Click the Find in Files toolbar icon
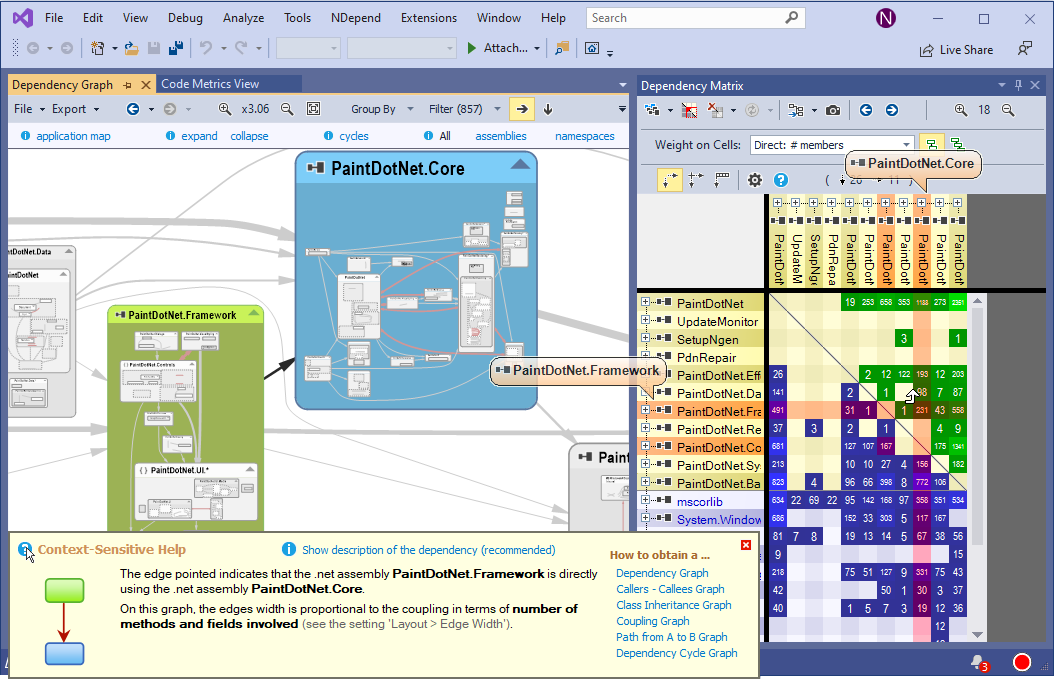The image size is (1054, 679). click(561, 48)
